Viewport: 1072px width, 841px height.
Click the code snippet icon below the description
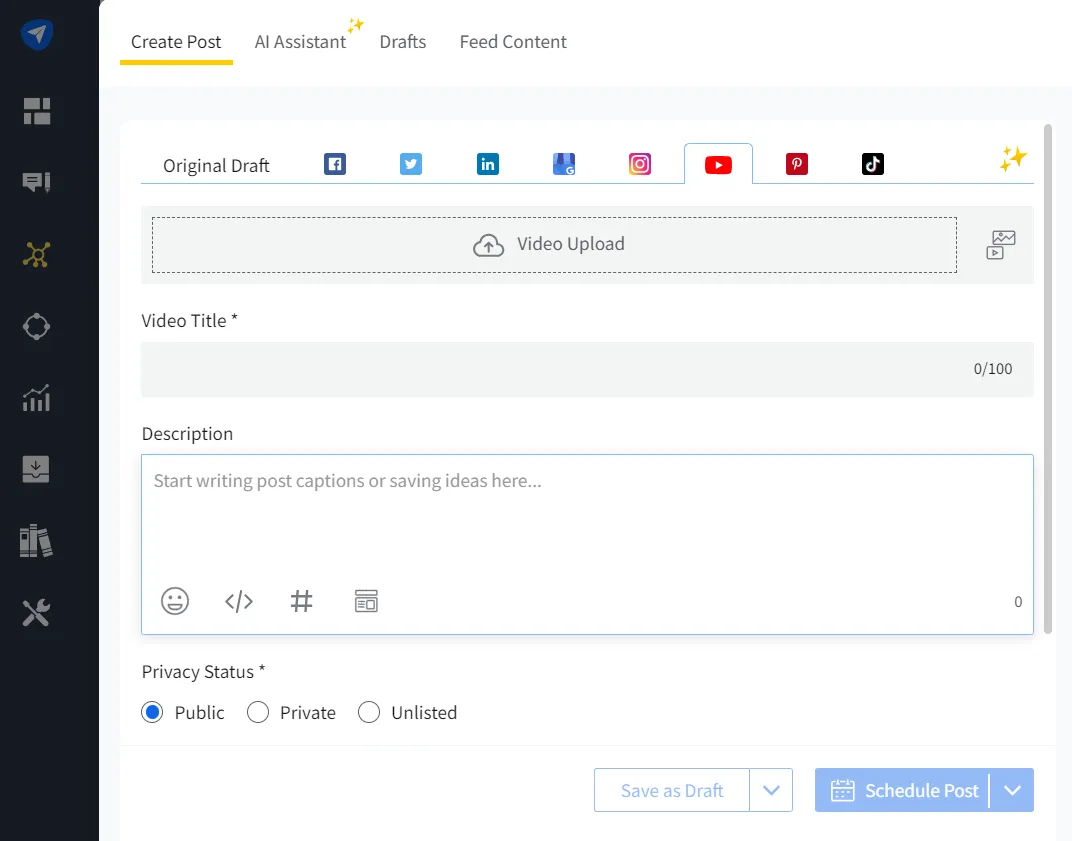239,601
